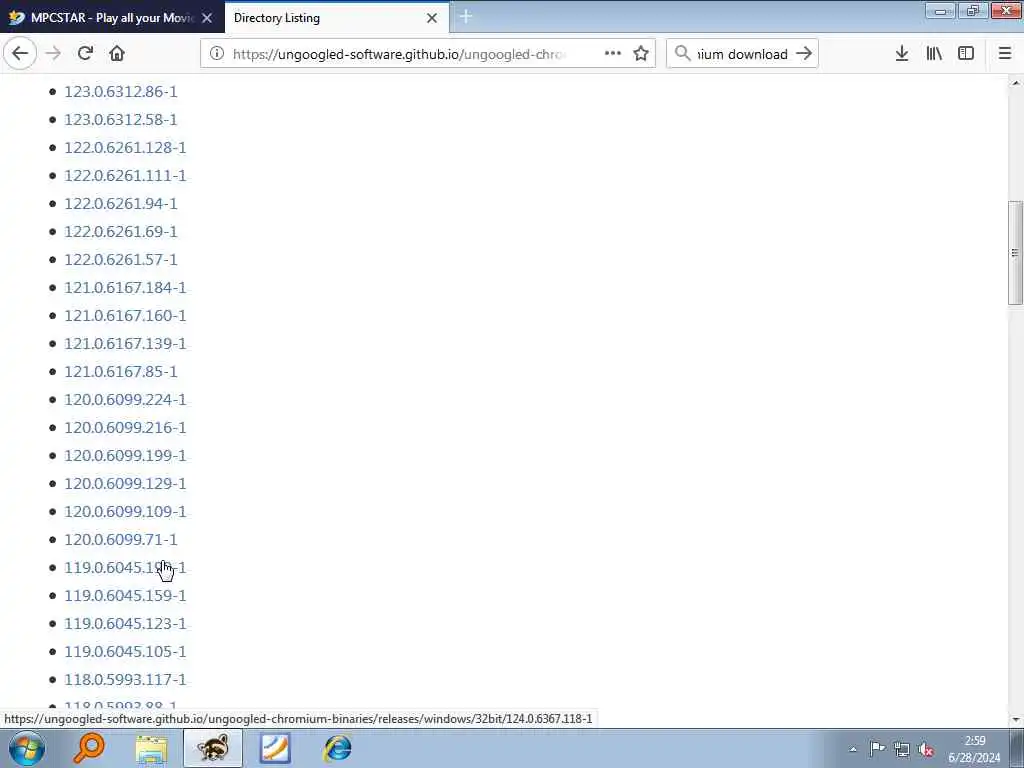Open version 120.0.6099.199-1
This screenshot has width=1024, height=768.
[125, 456]
